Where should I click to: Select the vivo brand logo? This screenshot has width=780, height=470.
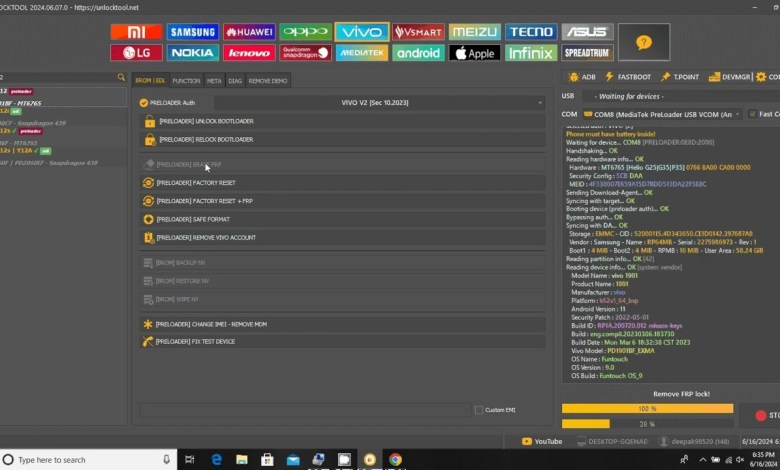click(x=362, y=32)
